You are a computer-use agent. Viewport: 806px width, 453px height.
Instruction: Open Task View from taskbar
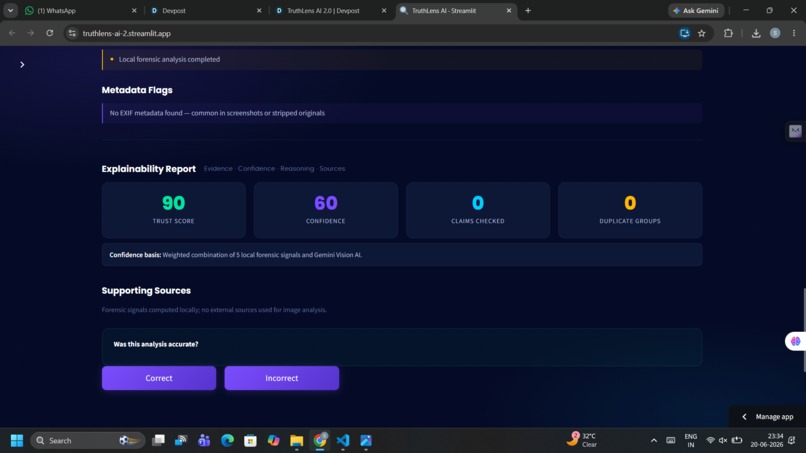(x=158, y=441)
